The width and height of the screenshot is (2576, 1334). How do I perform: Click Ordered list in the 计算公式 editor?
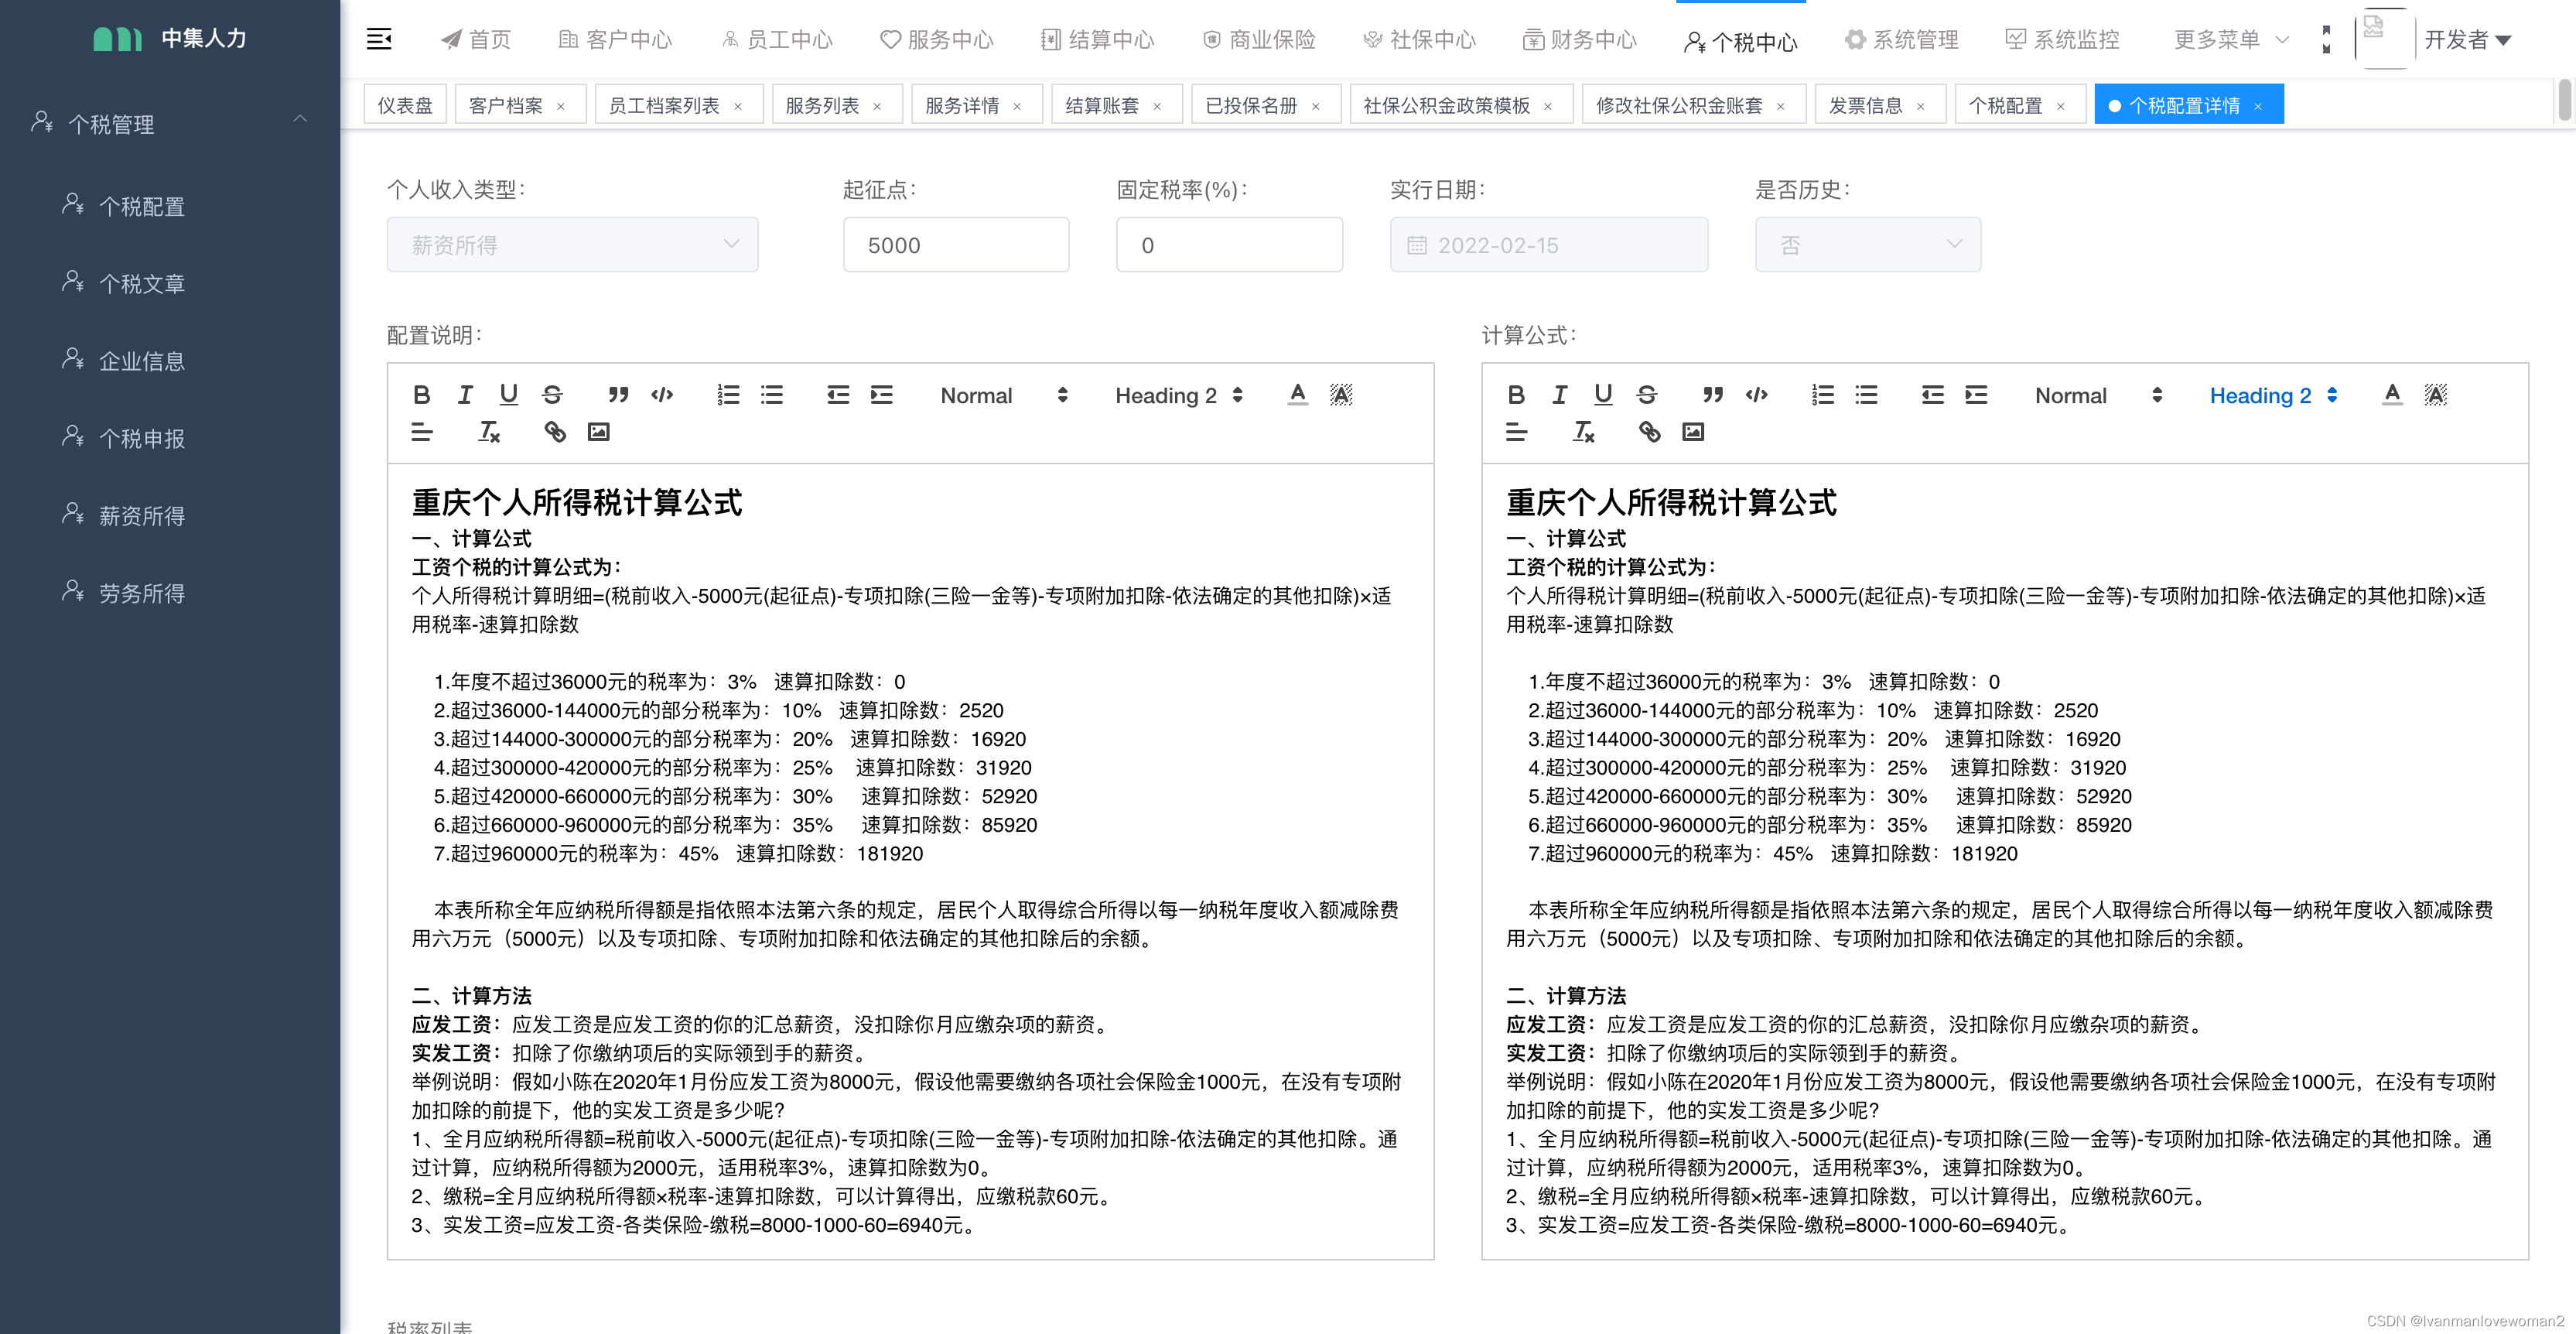(x=1823, y=395)
